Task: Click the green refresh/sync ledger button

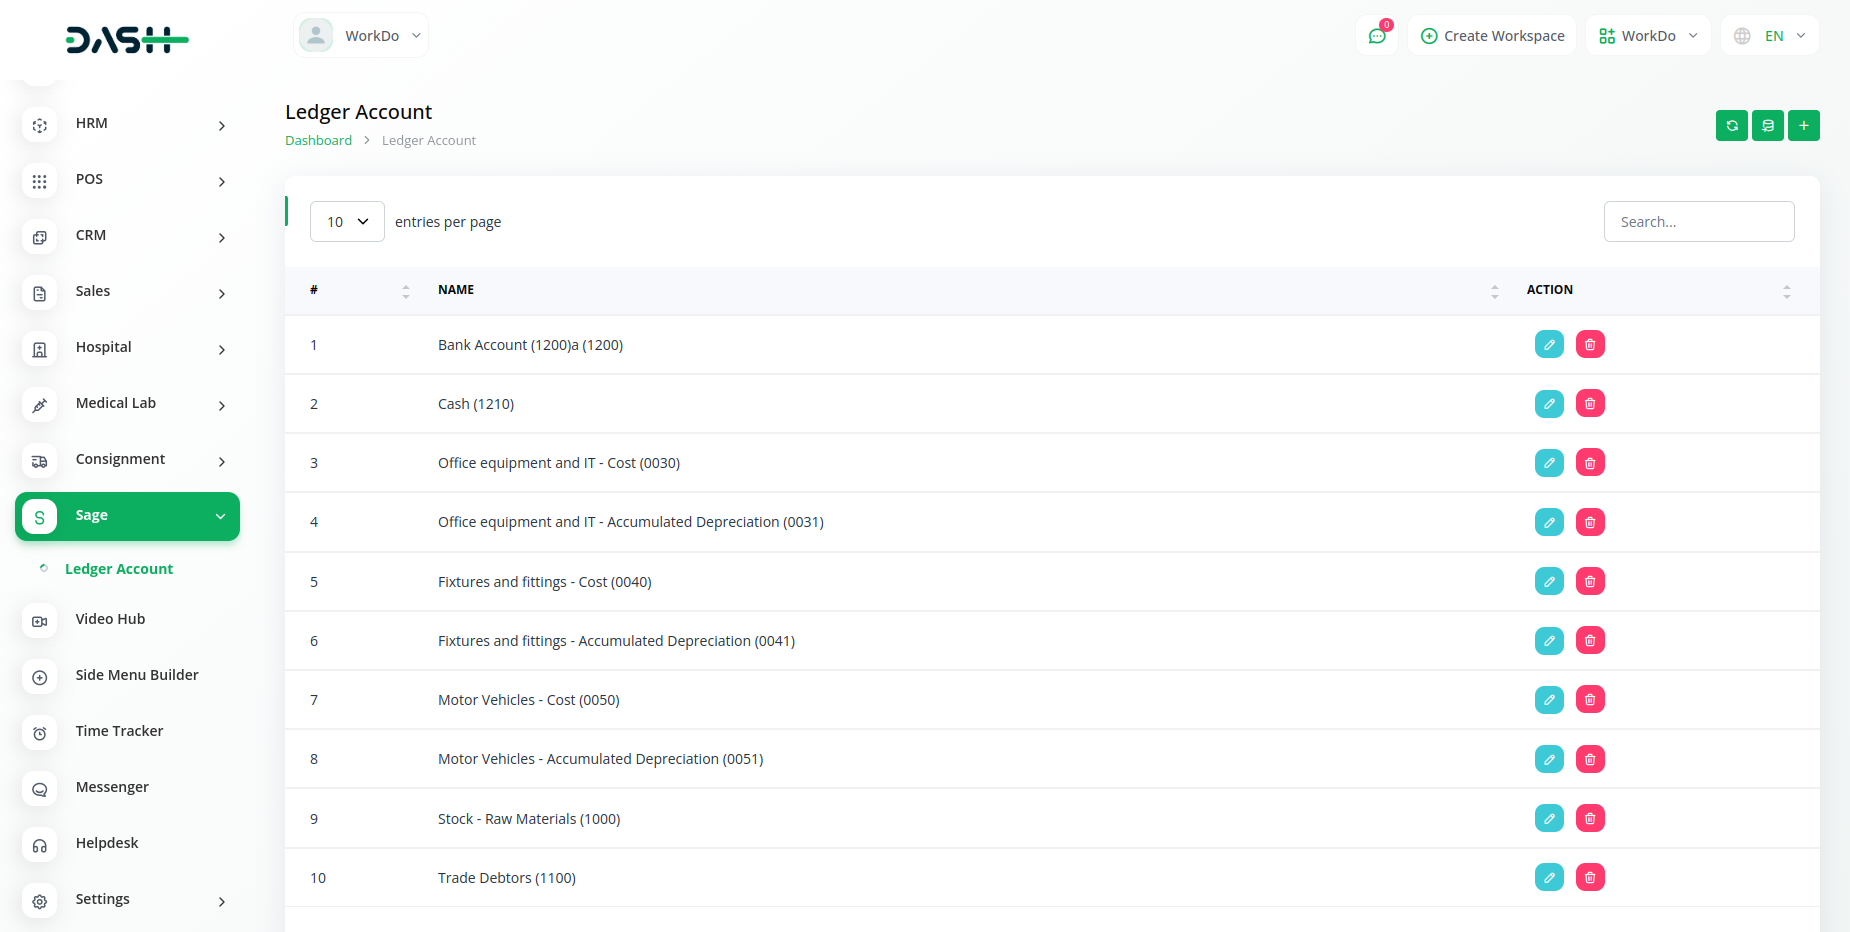Action: 1731,126
